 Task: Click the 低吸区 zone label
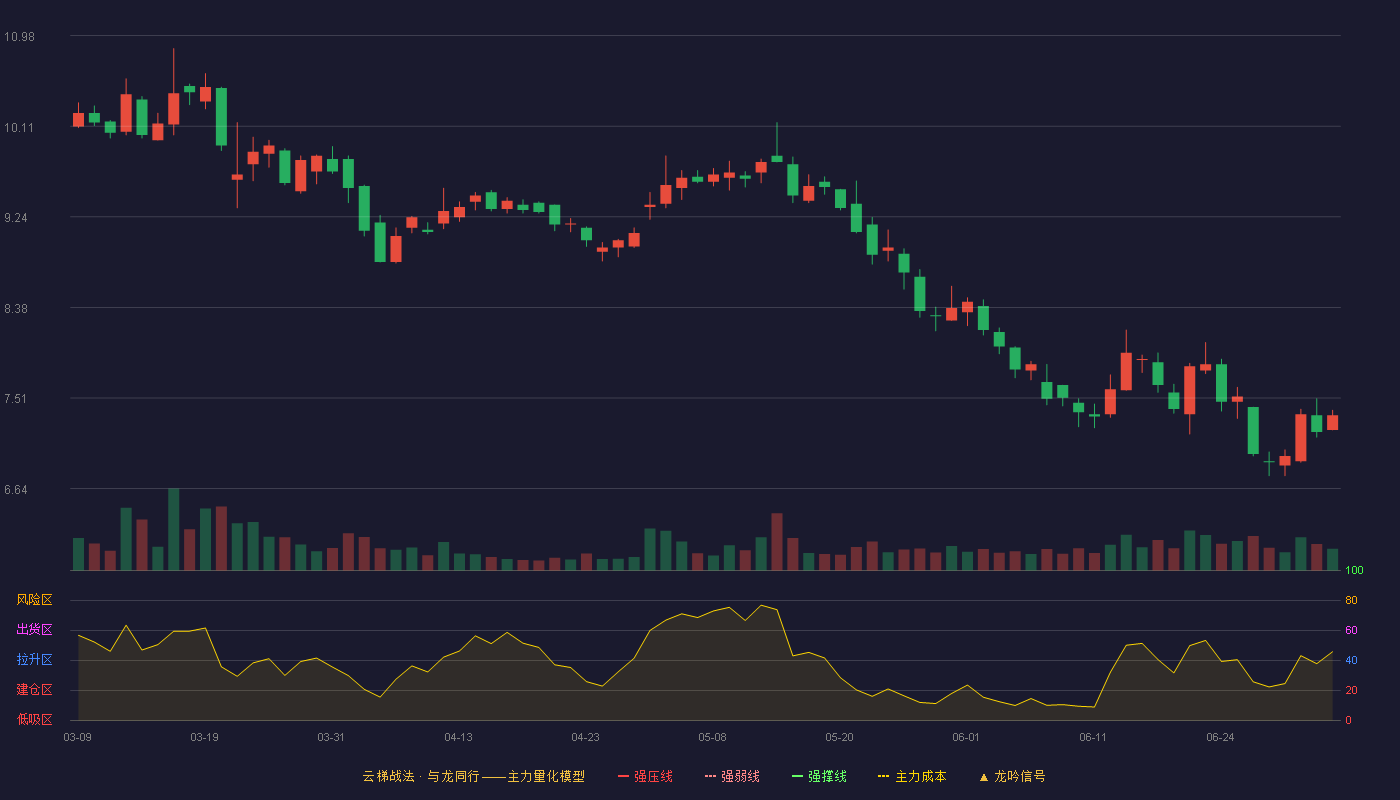click(34, 720)
